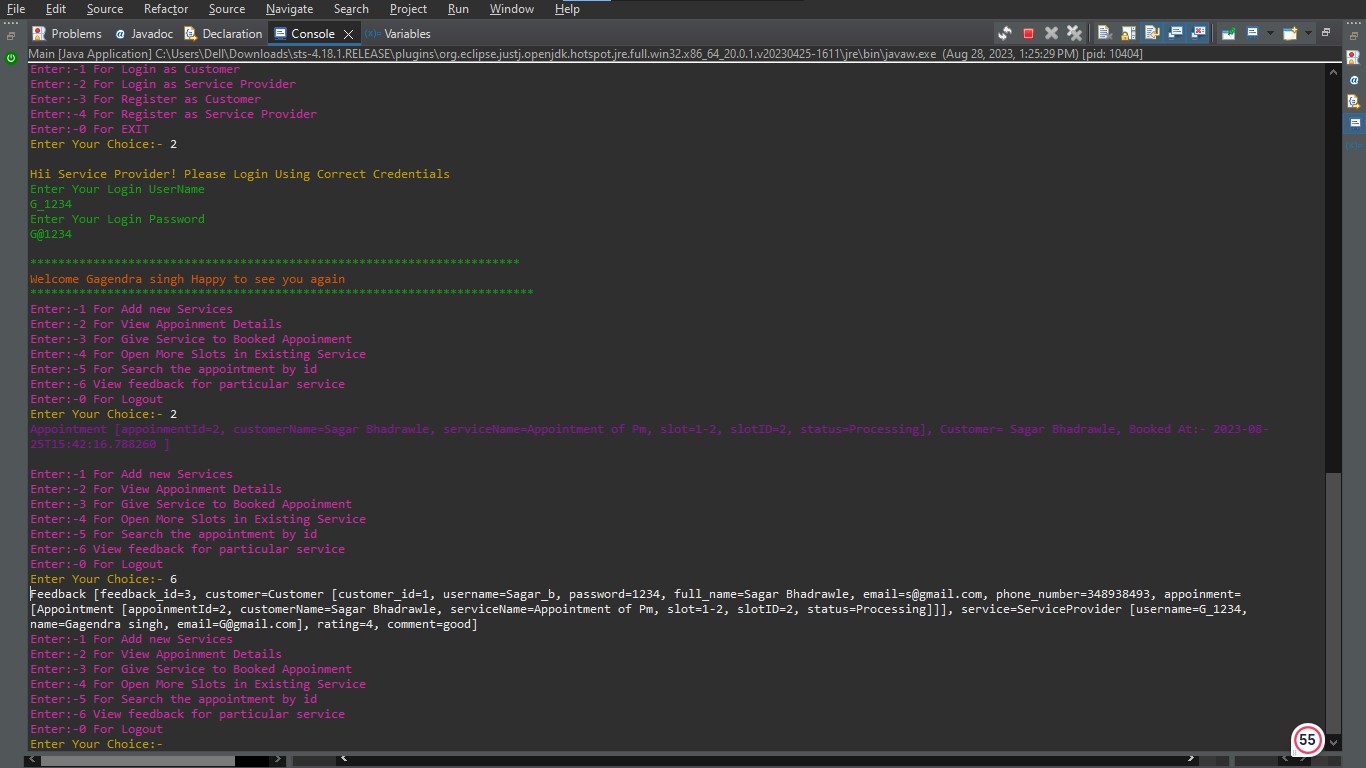Viewport: 1366px width, 768px height.
Task: Open the Navigate menu
Action: click(289, 9)
